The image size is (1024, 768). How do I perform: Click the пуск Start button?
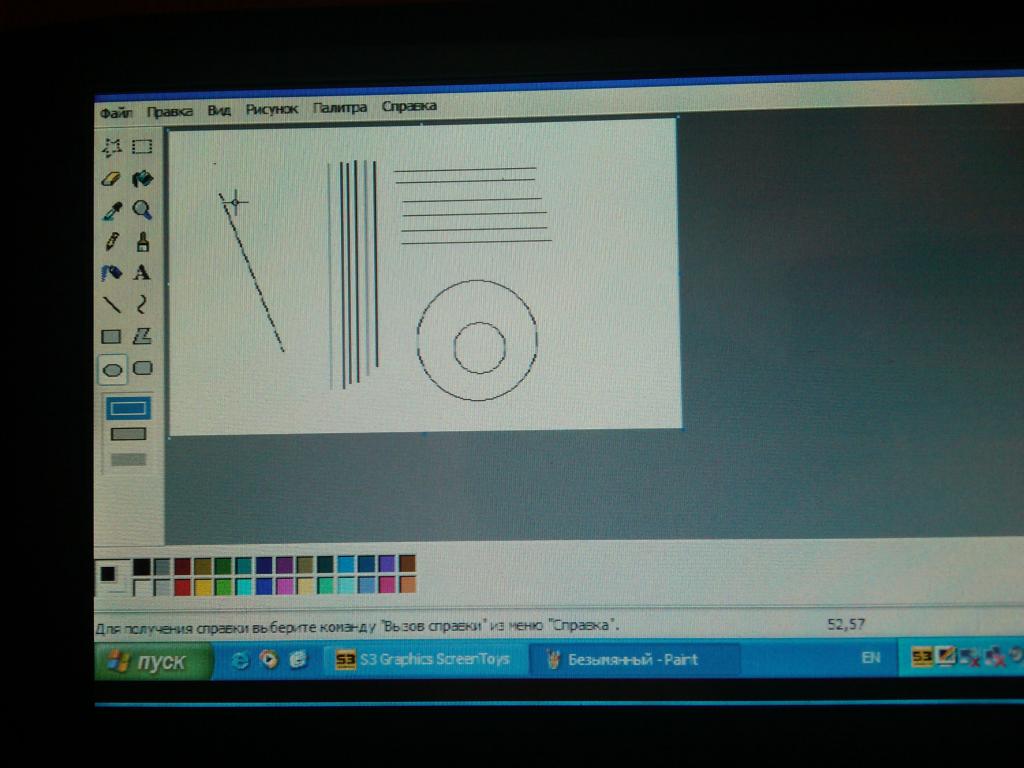(154, 663)
